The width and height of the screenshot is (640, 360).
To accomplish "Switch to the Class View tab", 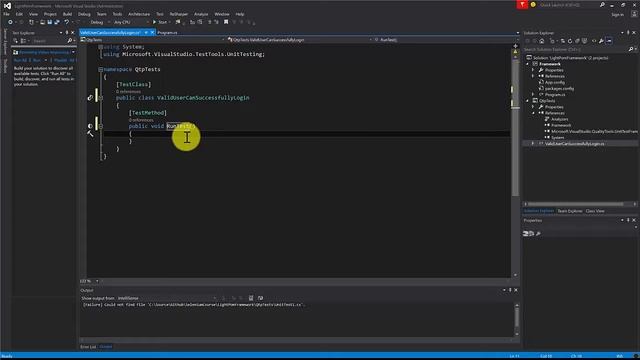I will coord(595,211).
